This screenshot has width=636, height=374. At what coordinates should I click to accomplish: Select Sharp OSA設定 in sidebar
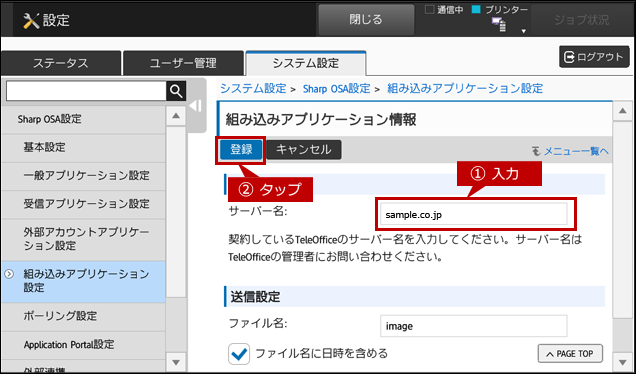83,119
